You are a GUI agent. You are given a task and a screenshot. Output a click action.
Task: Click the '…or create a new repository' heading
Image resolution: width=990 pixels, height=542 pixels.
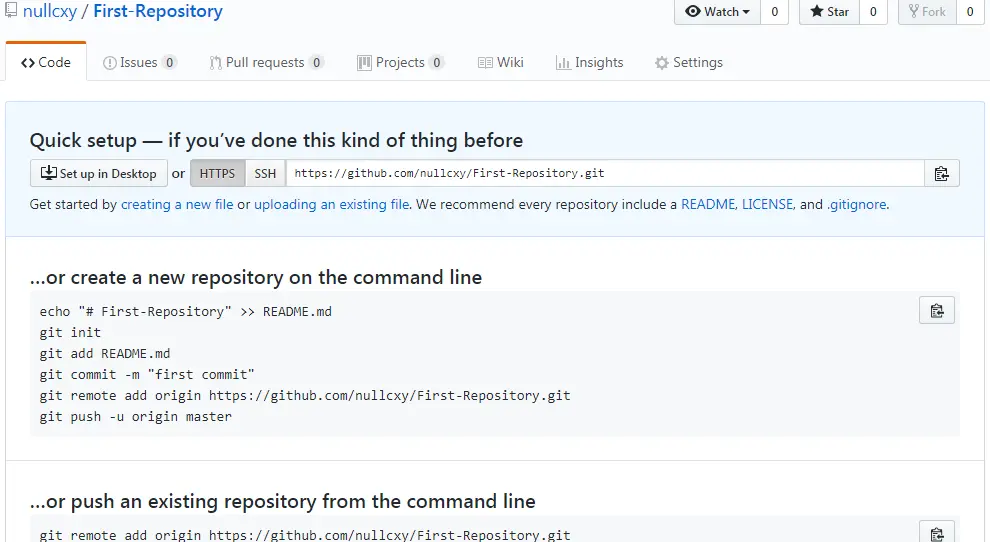pyautogui.click(x=256, y=277)
